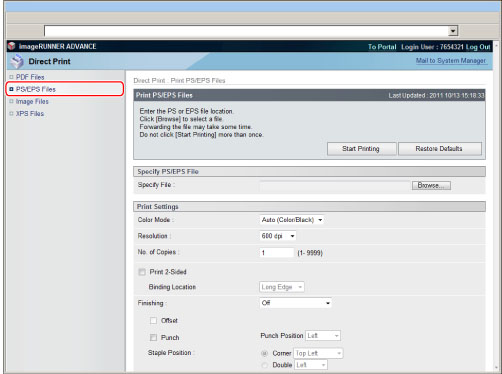
Task: Click the Specify File path field
Action: (x=334, y=185)
